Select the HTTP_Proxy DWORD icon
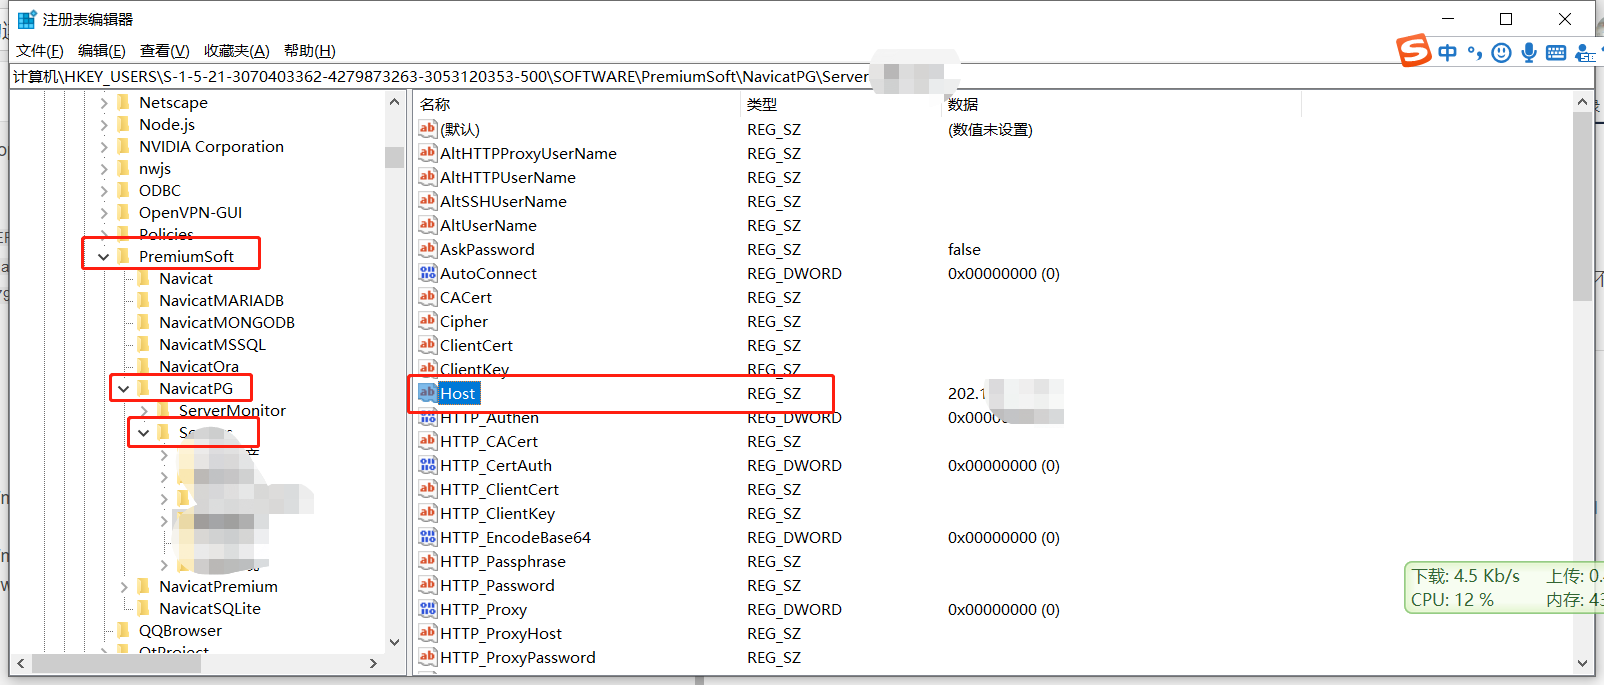Image resolution: width=1604 pixels, height=685 pixels. [428, 609]
